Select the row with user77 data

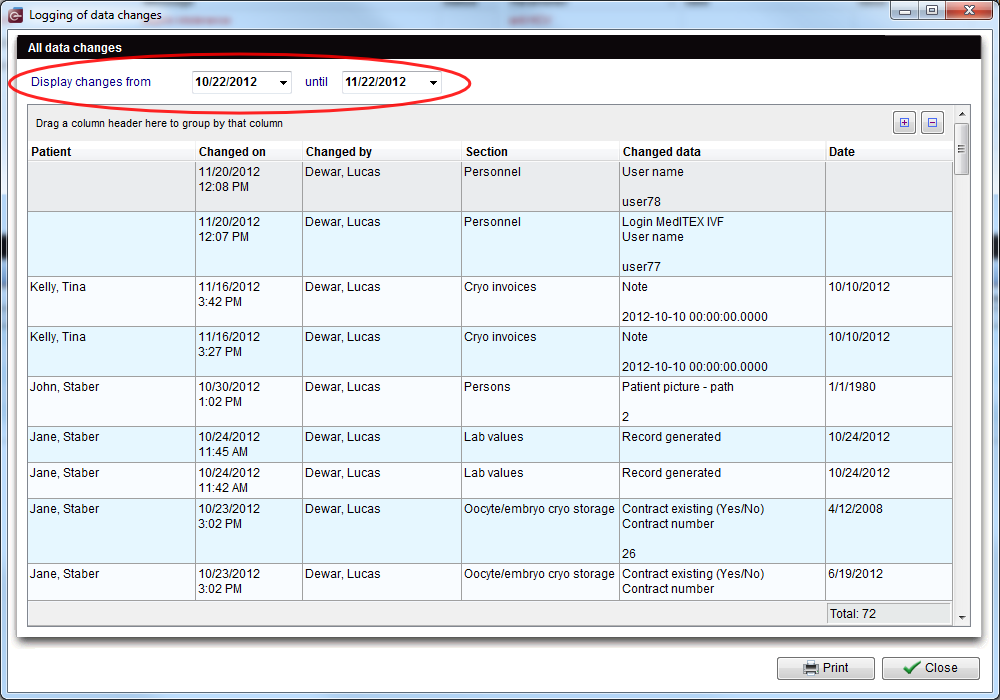[490, 244]
